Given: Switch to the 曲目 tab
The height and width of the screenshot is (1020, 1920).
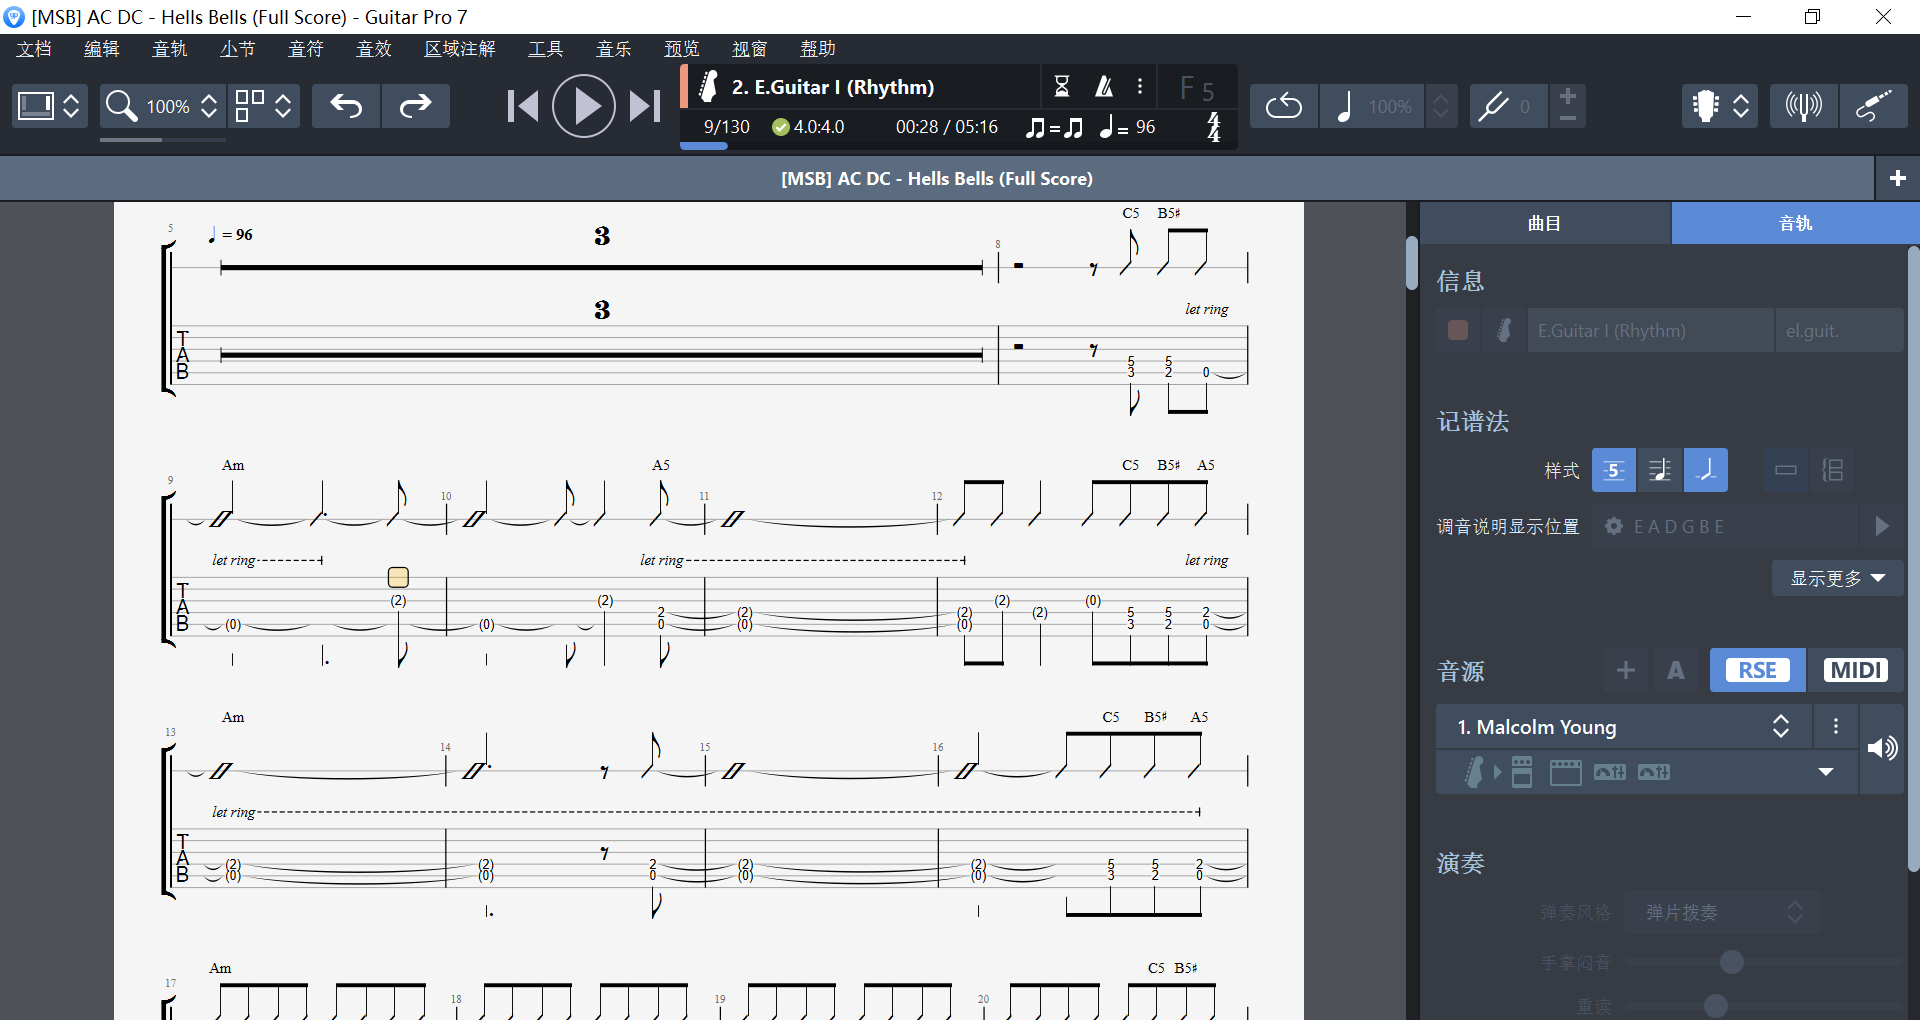Looking at the screenshot, I should (x=1543, y=223).
